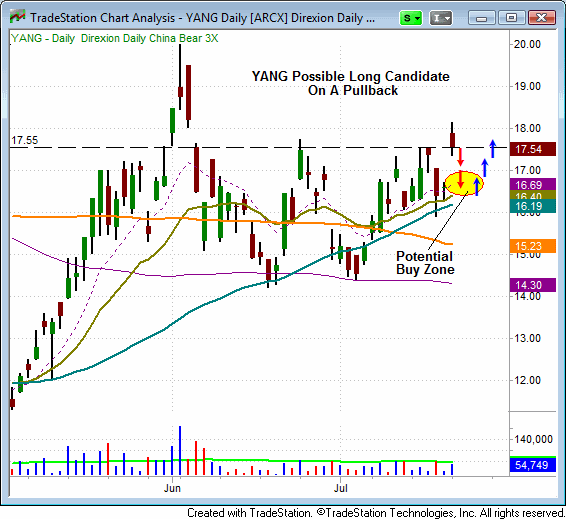Click the YANG - Daily symbol label
566x519 pixels.
[43, 38]
